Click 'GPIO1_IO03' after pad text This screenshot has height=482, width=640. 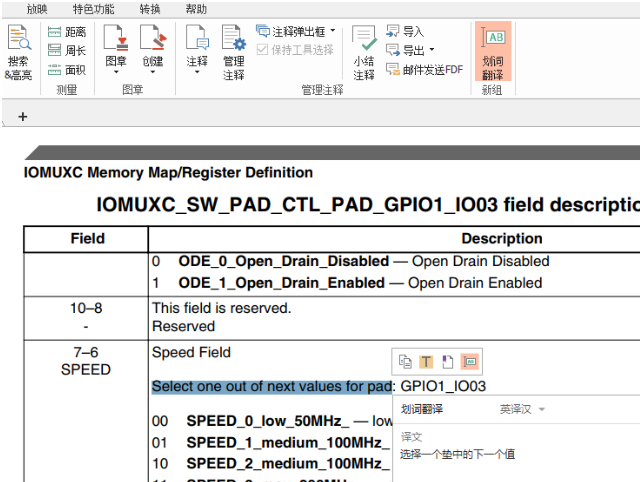(443, 386)
